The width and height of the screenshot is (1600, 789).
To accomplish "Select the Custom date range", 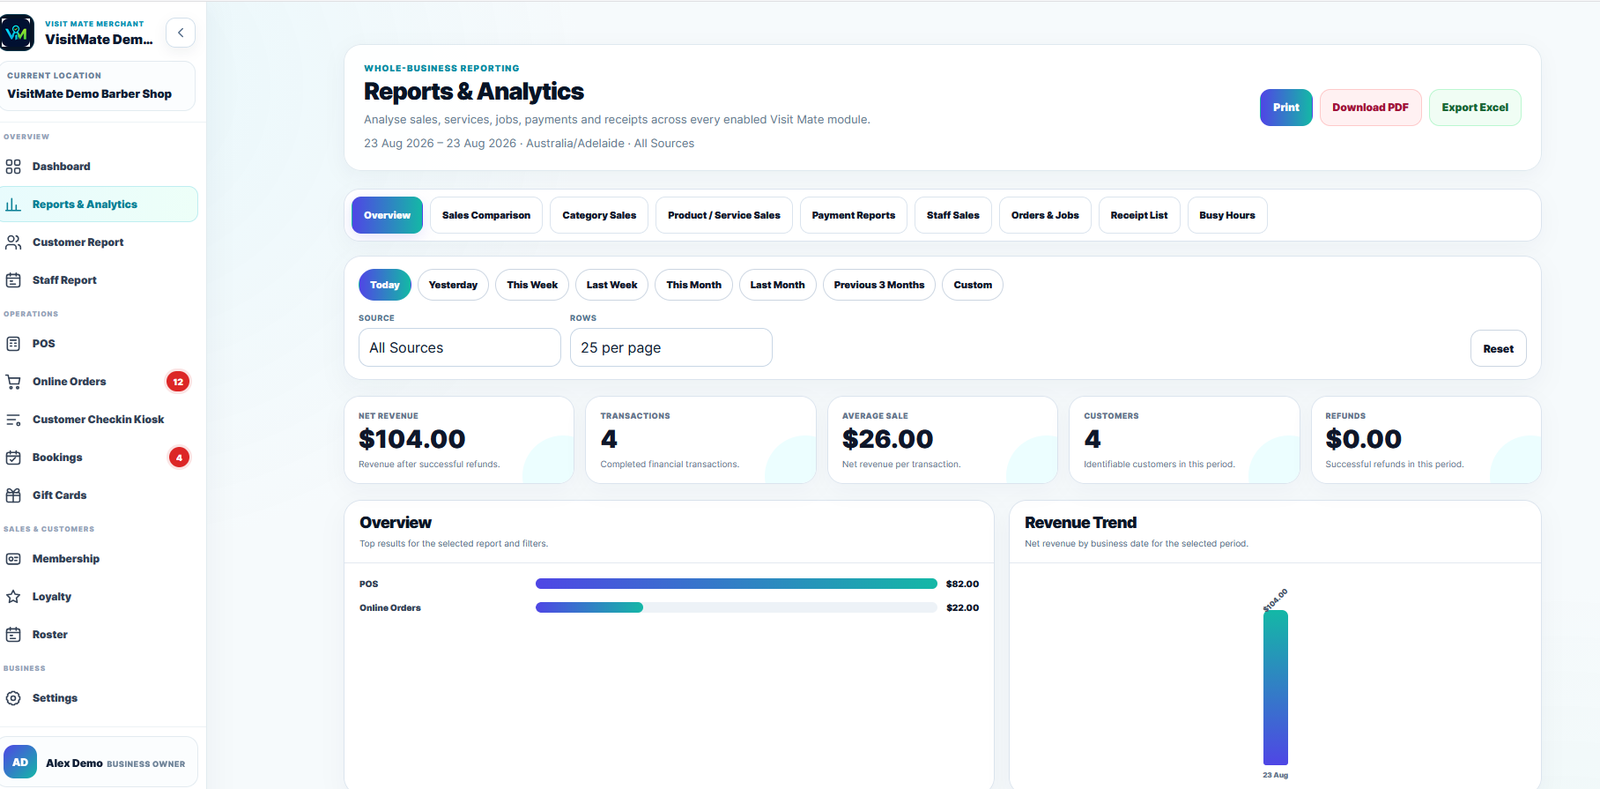I will coord(973,285).
